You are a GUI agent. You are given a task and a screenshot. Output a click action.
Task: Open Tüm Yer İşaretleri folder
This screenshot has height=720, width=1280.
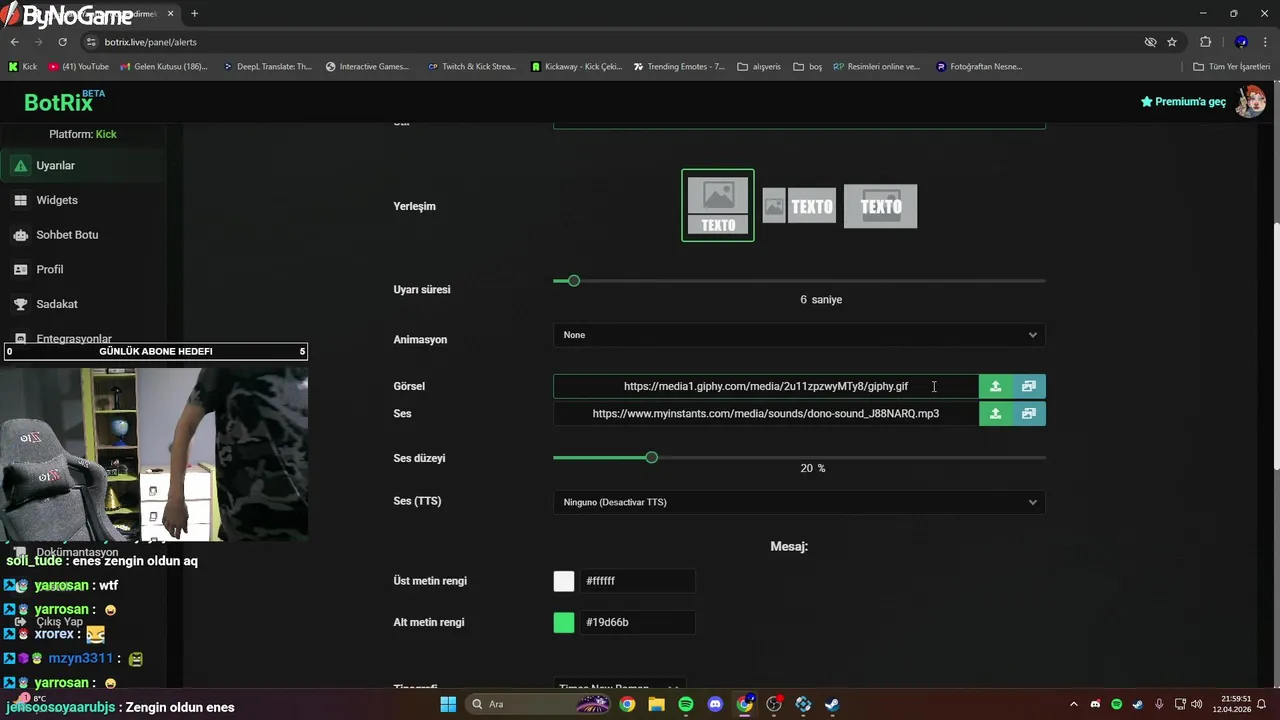pos(1232,67)
